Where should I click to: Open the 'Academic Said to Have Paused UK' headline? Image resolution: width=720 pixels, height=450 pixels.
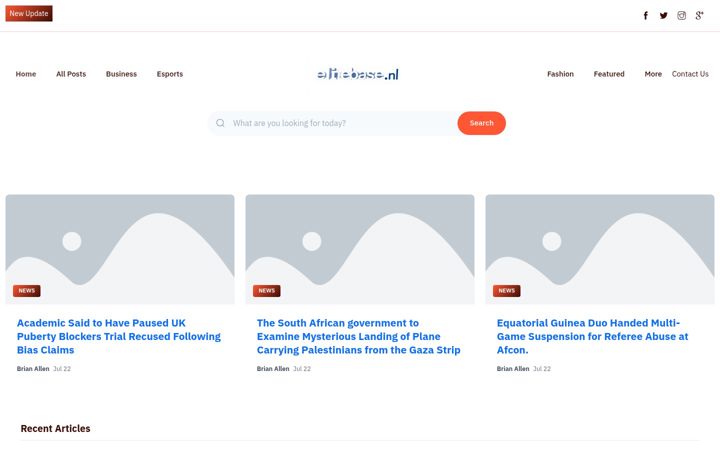tap(119, 337)
